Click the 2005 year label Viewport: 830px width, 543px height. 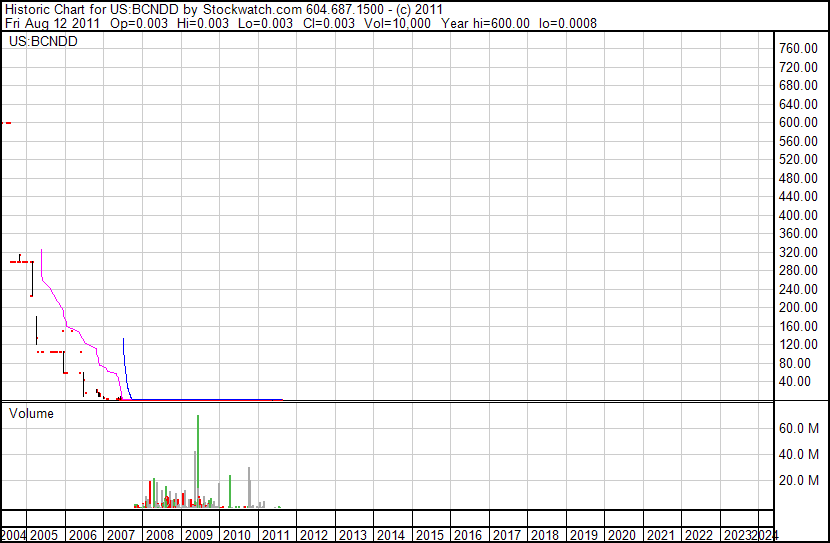[x=44, y=535]
